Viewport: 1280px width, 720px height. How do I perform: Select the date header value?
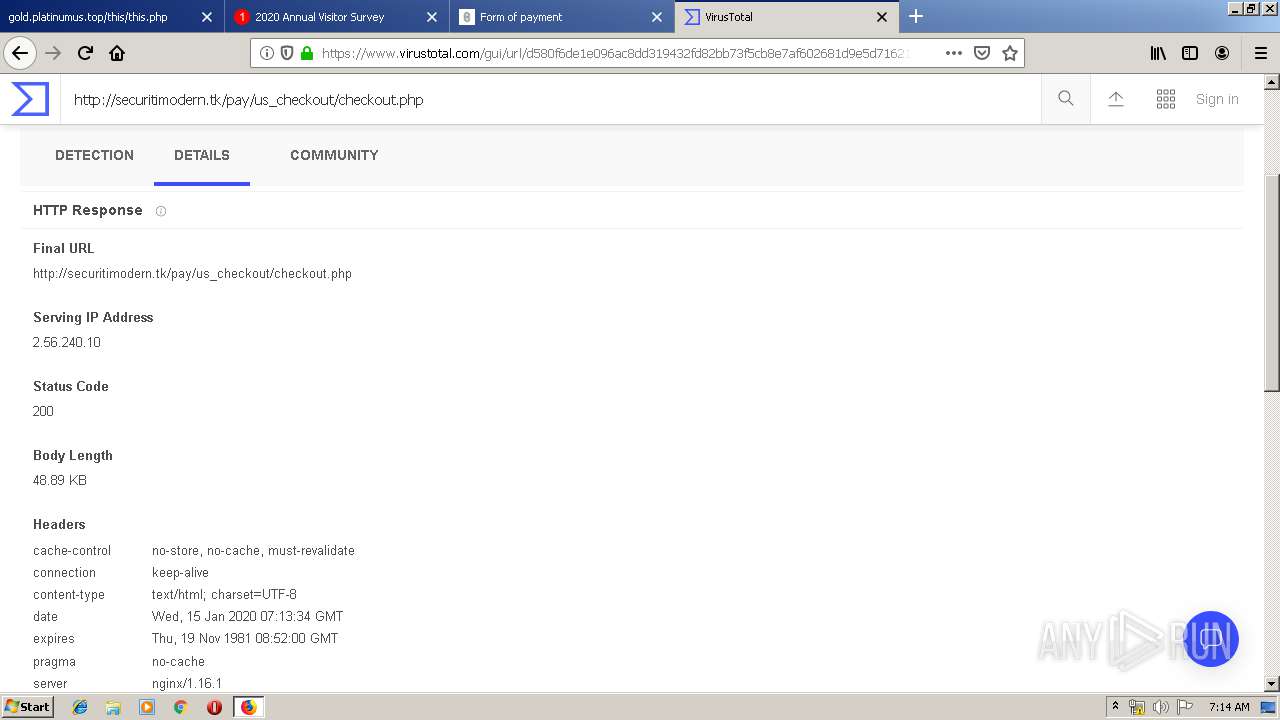coord(247,616)
